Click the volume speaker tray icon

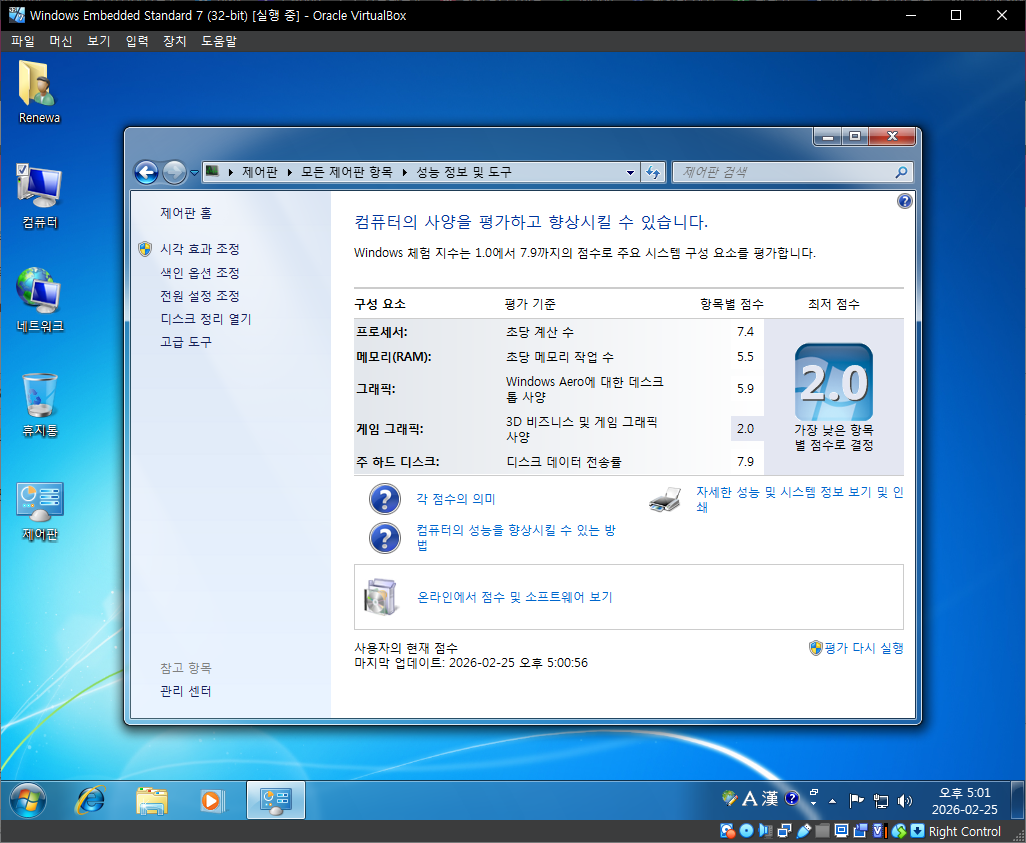coord(905,800)
